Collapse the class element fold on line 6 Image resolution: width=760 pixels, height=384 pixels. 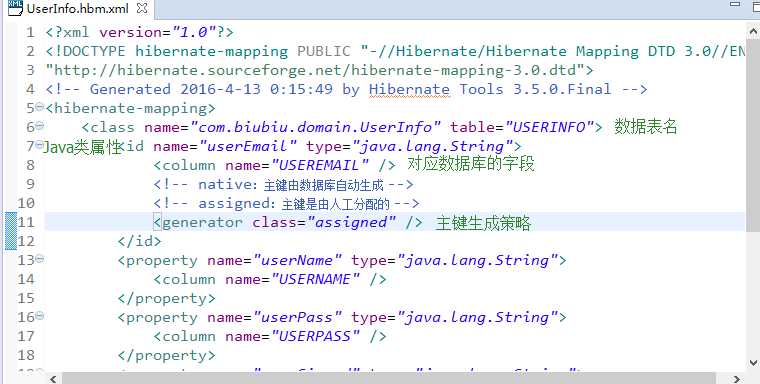tap(40, 126)
